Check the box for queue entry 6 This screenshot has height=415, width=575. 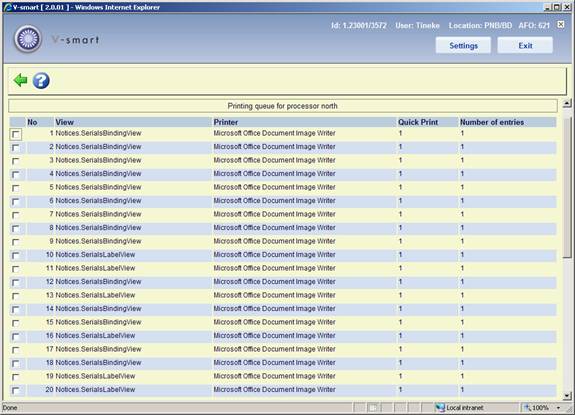click(16, 202)
